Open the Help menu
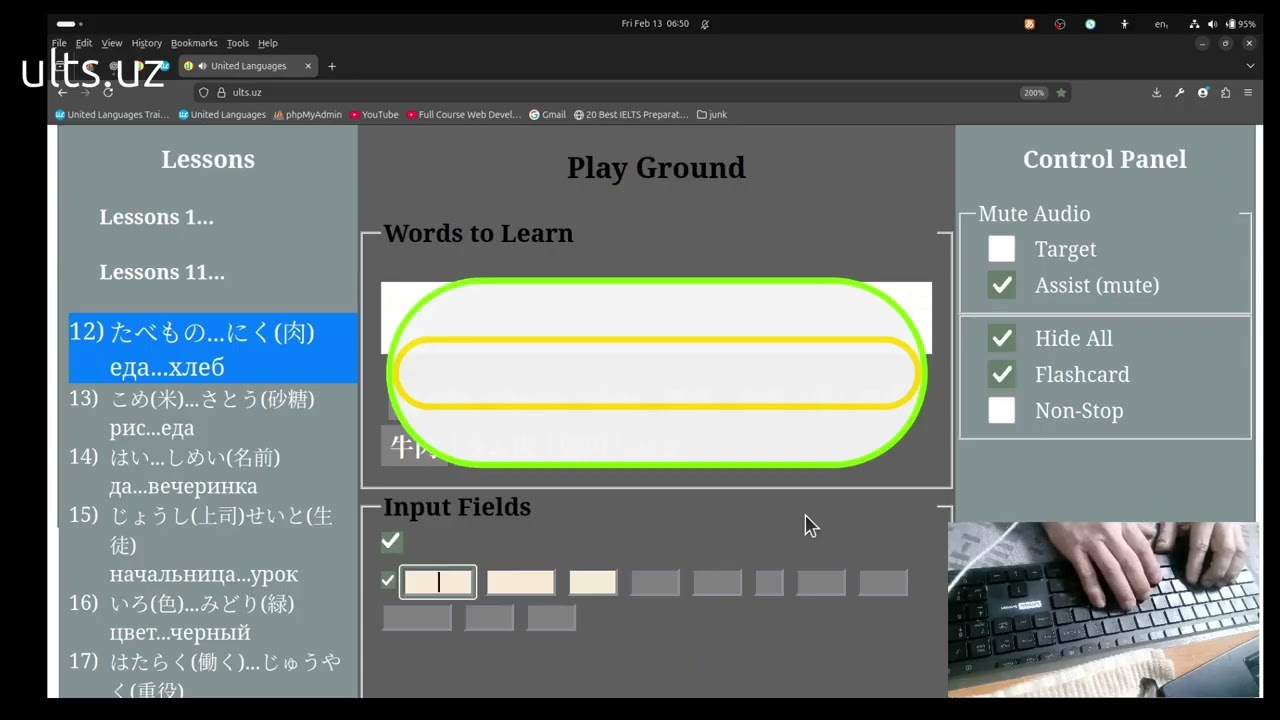The image size is (1280, 720). click(x=268, y=43)
